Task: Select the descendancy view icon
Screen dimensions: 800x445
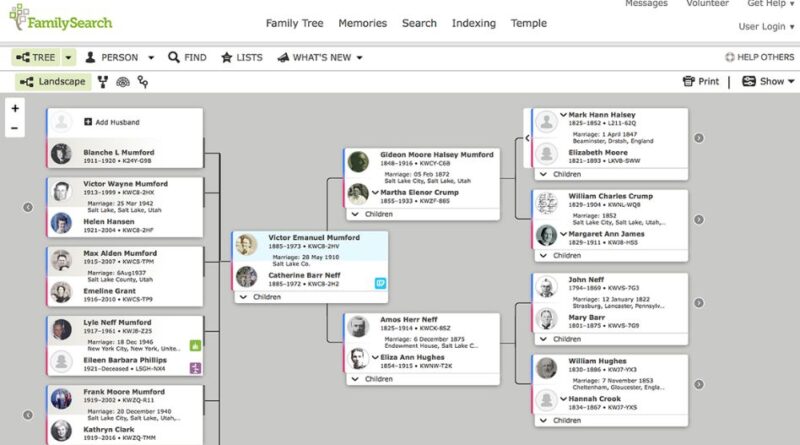Action: [143, 82]
